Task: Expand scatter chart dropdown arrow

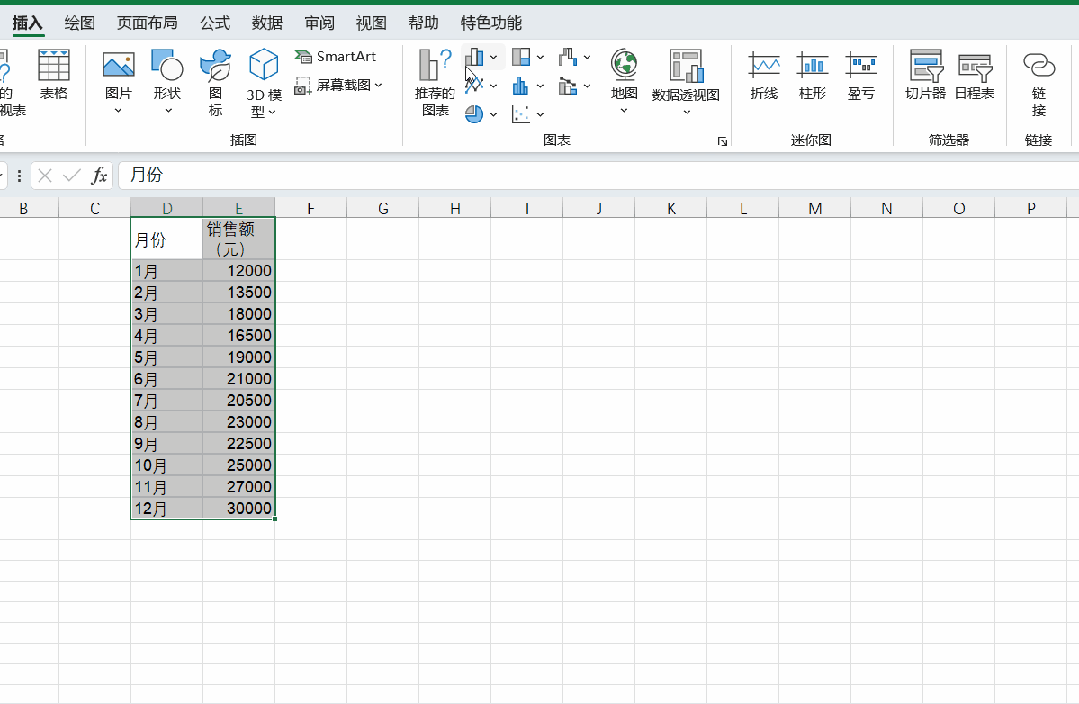Action: point(540,114)
